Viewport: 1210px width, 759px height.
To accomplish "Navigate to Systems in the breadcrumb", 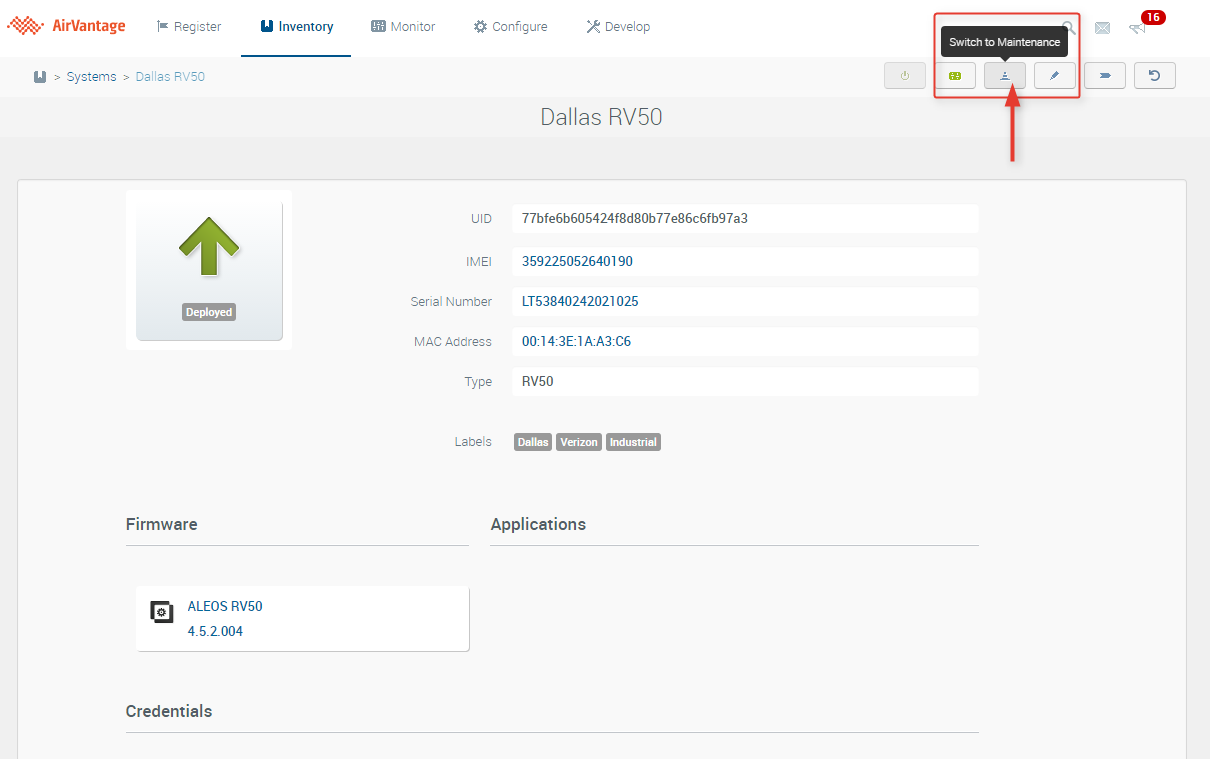I will pyautogui.click(x=91, y=77).
